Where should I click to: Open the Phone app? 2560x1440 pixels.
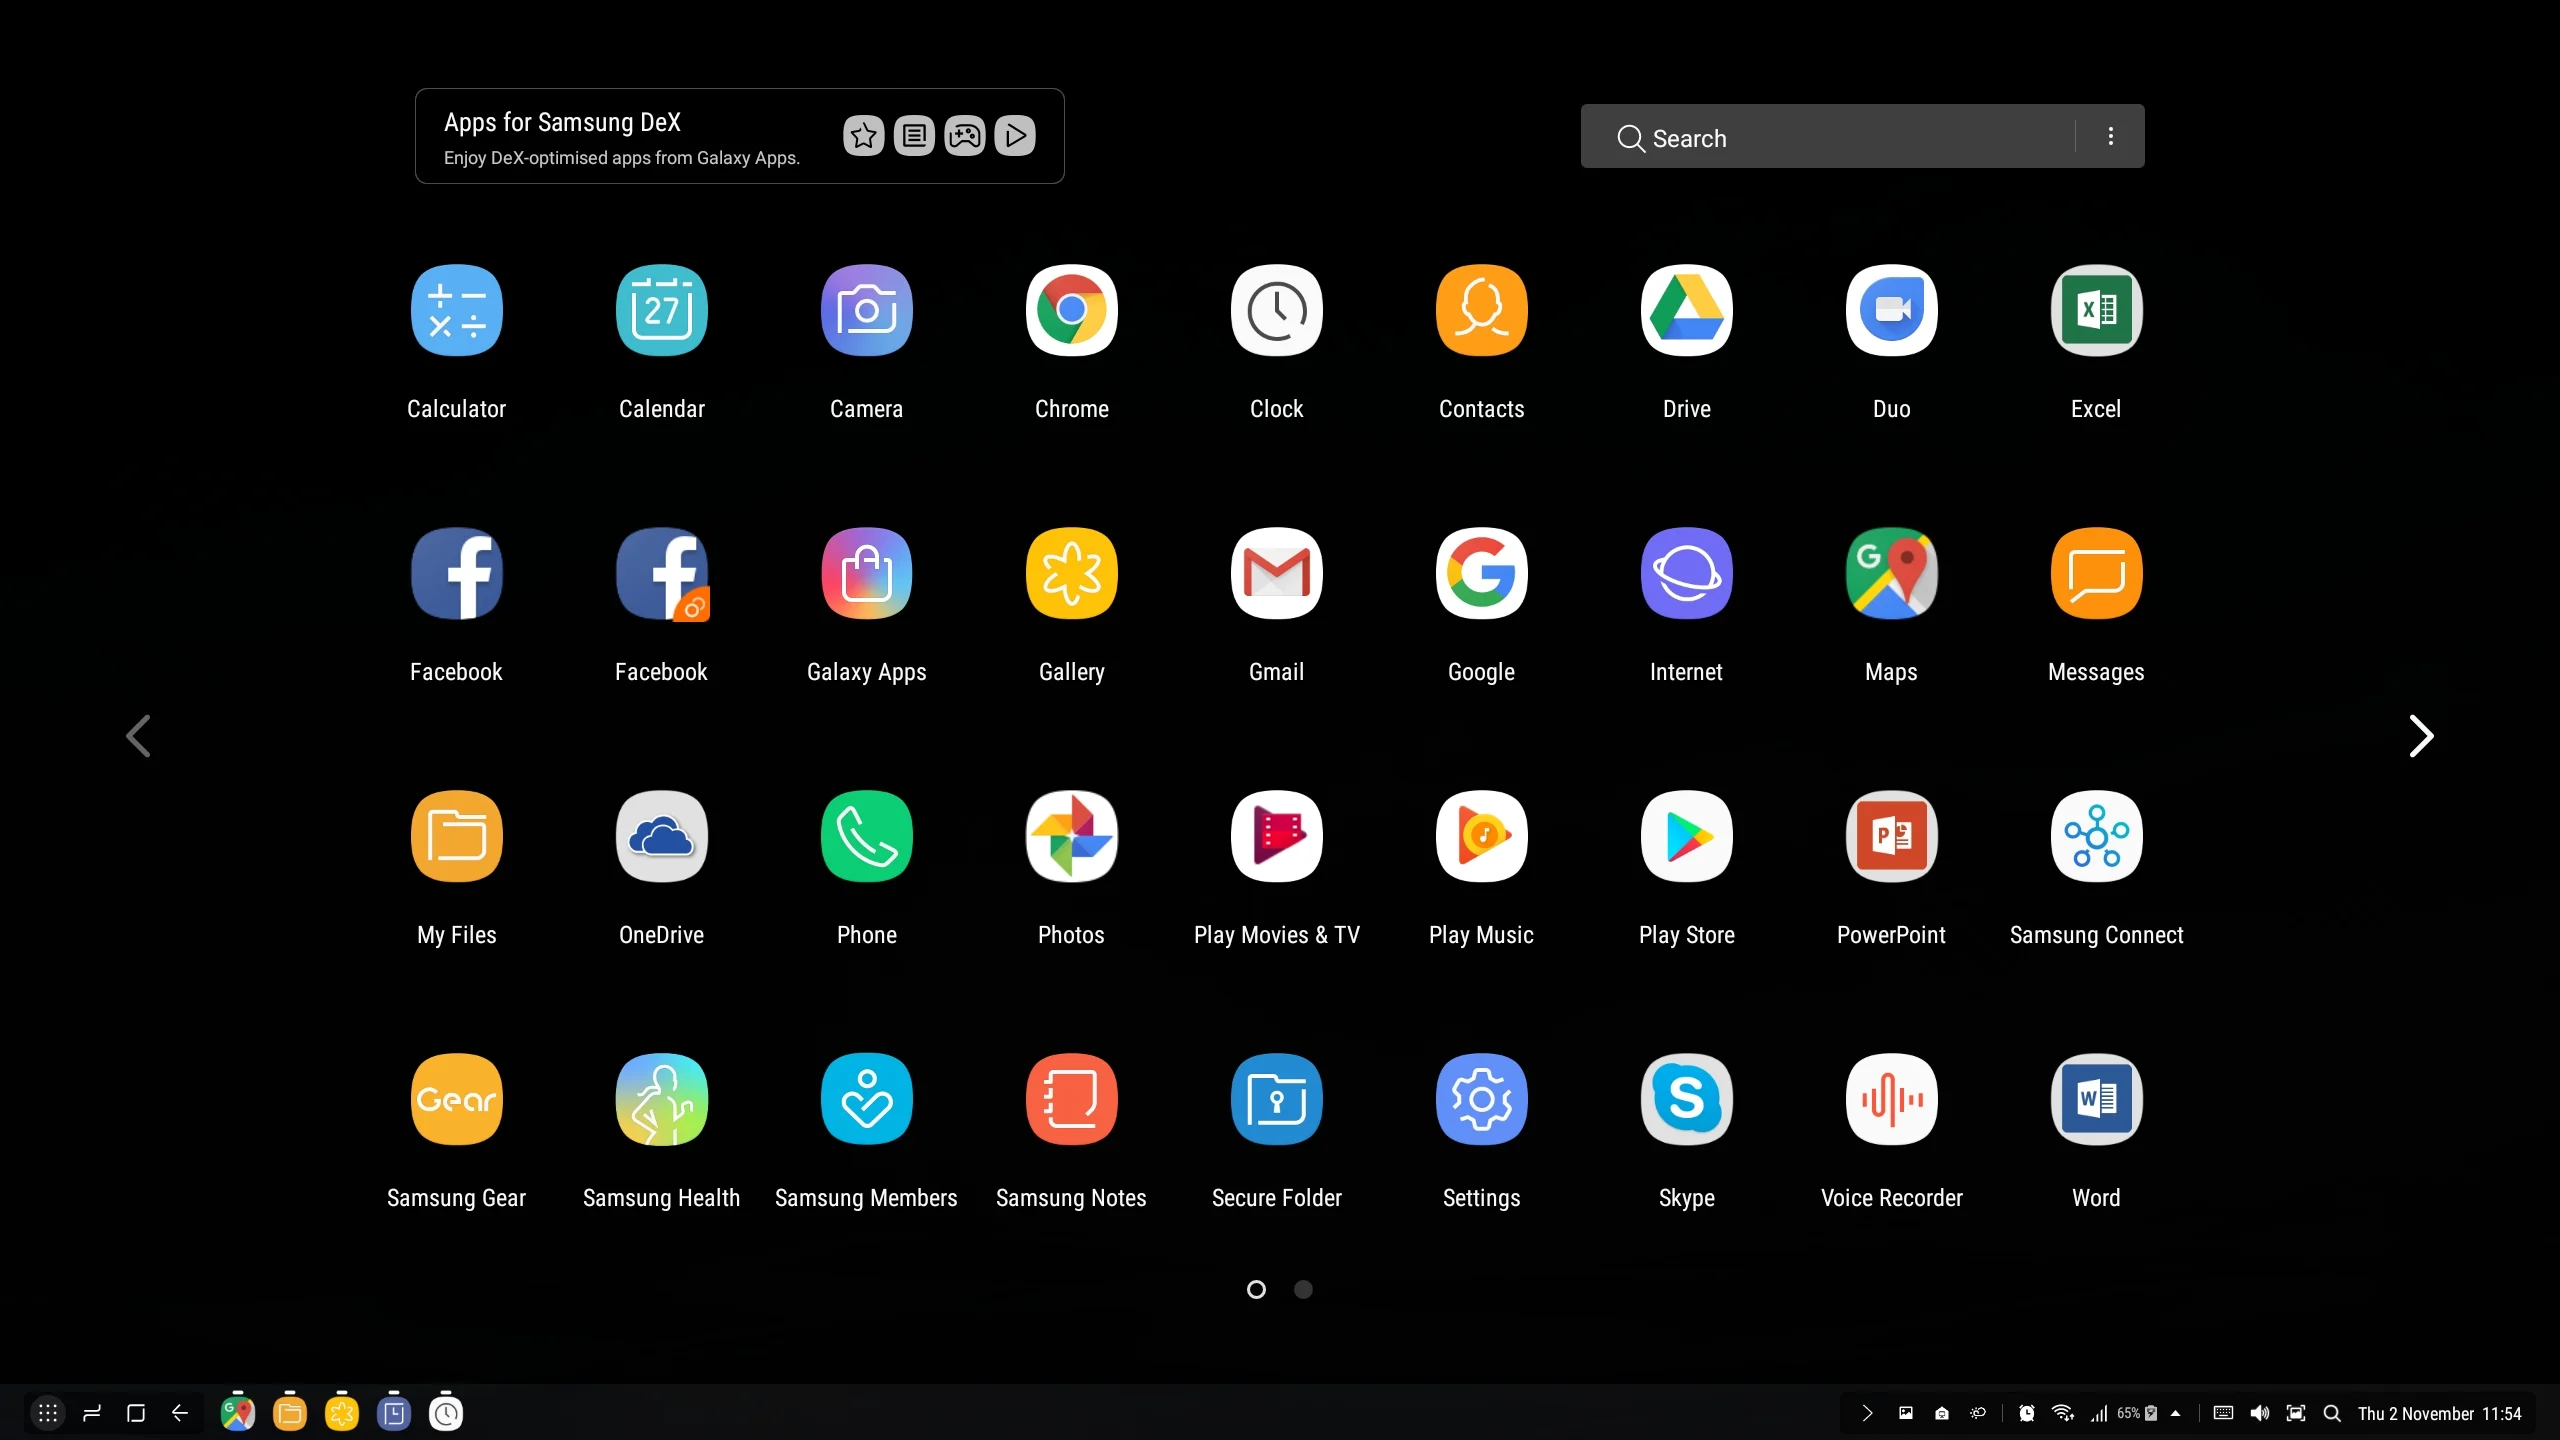click(867, 836)
